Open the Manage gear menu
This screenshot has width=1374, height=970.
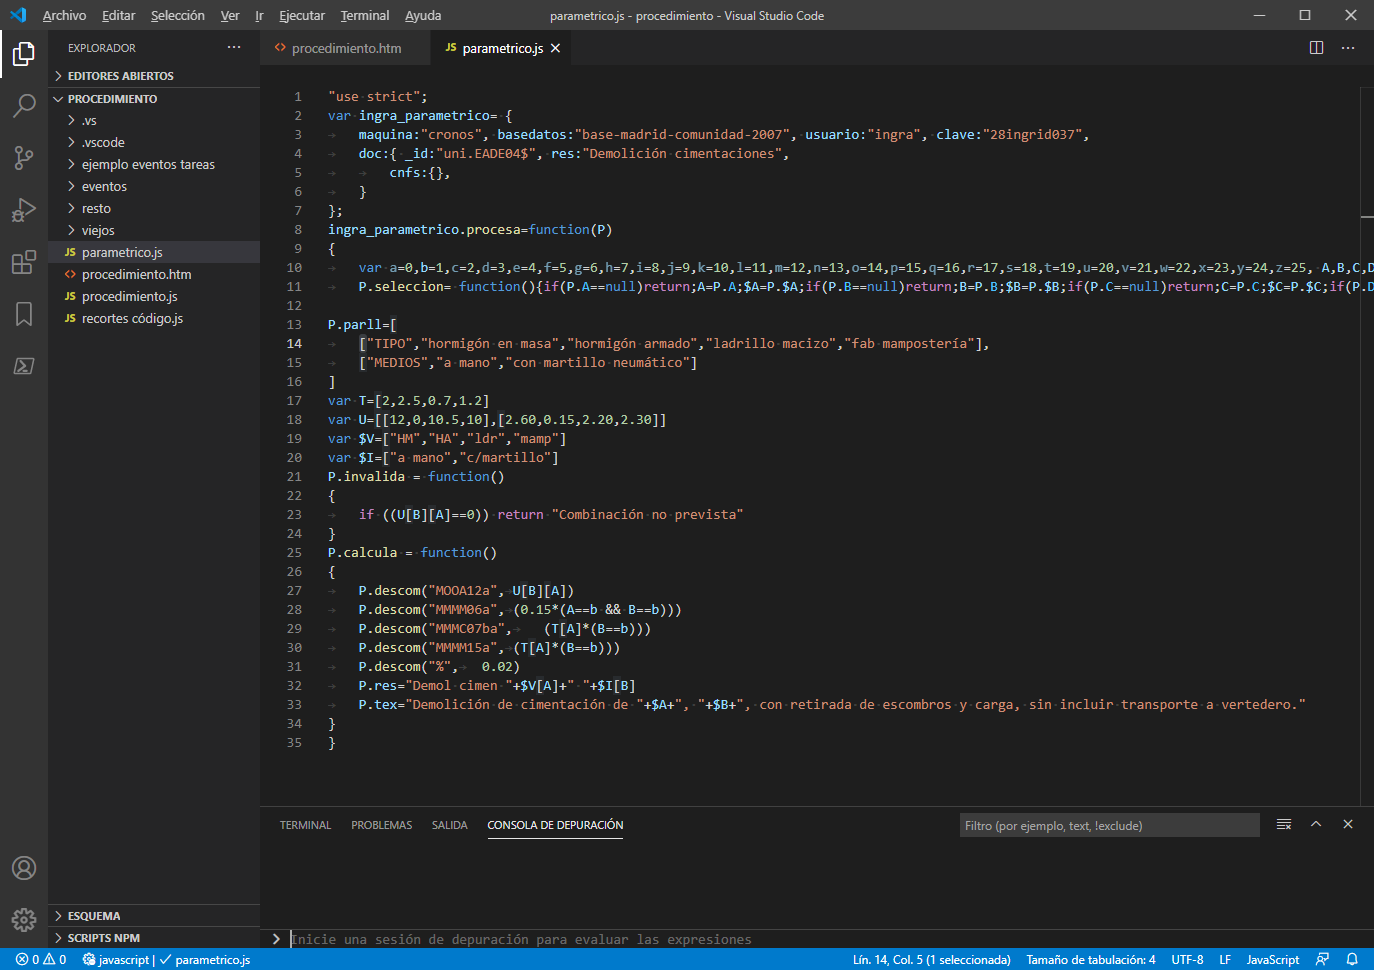[24, 919]
